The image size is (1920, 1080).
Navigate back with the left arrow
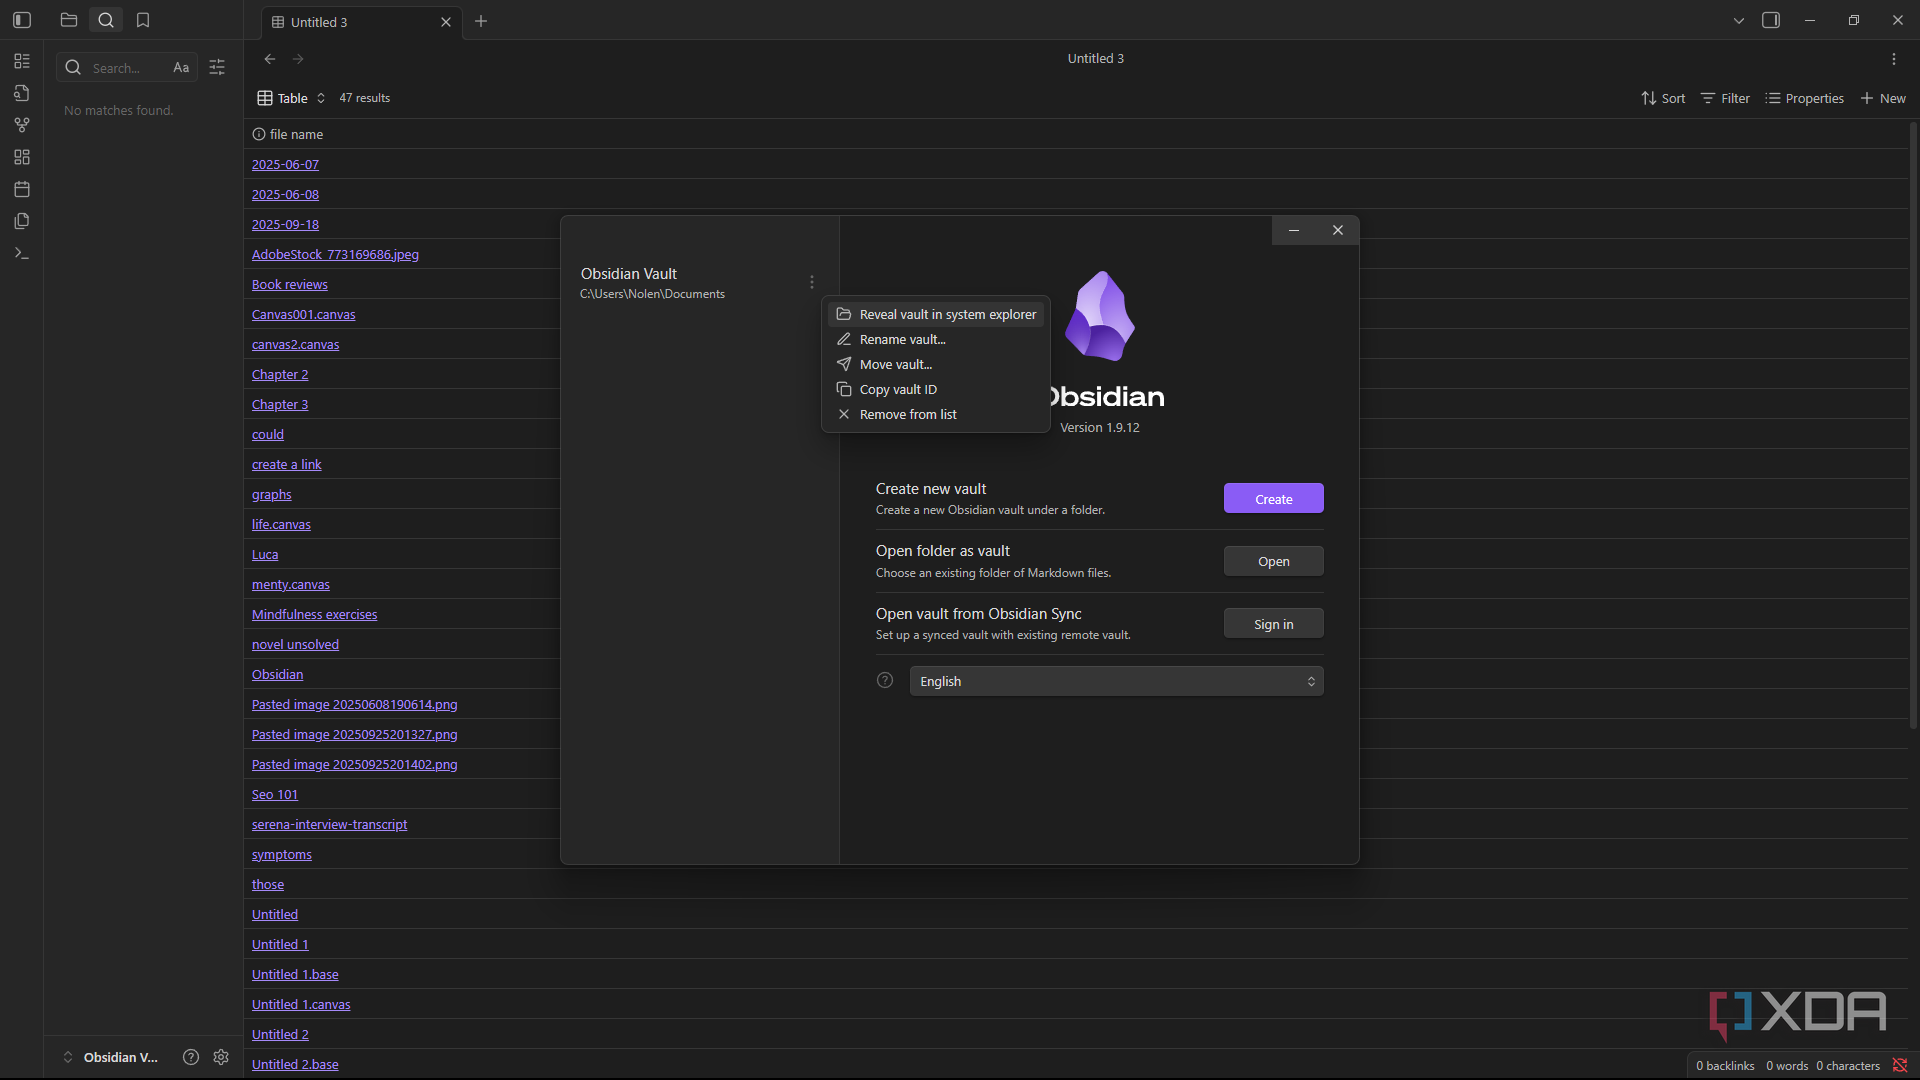click(270, 59)
